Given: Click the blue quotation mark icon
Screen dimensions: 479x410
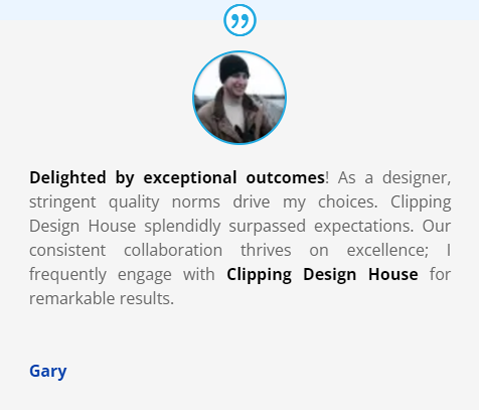Looking at the screenshot, I should coord(240,20).
